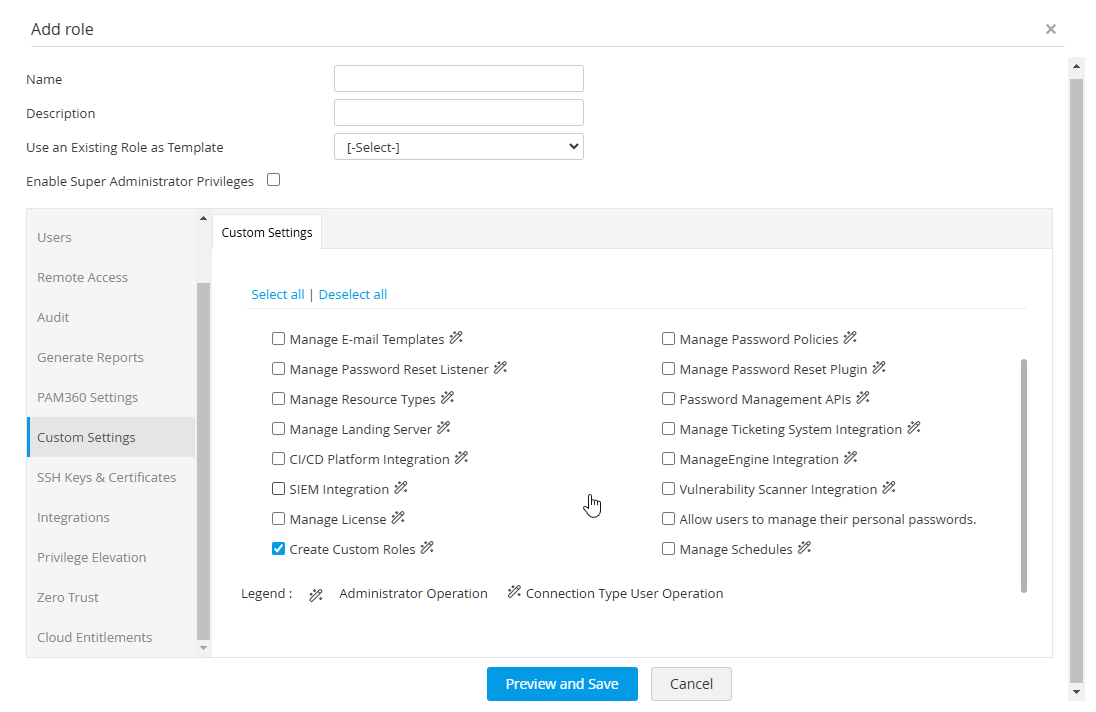Click the Deselect all link
The width and height of the screenshot is (1096, 712).
(353, 294)
